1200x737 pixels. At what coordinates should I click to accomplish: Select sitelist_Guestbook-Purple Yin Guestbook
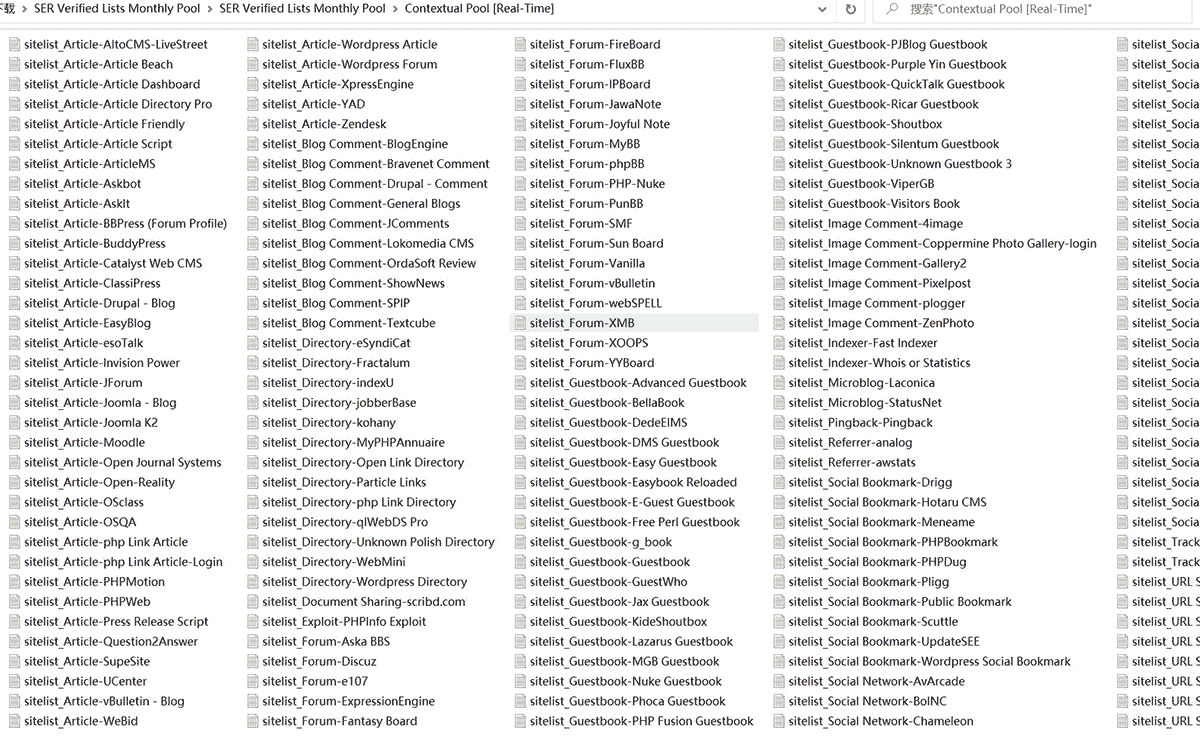[x=897, y=64]
